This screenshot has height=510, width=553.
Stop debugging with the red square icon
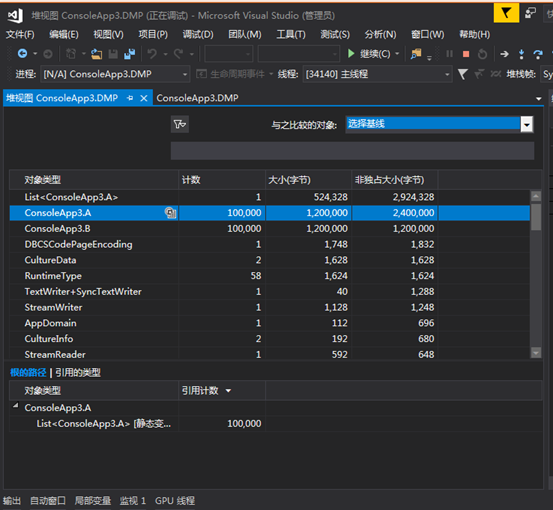coord(466,54)
